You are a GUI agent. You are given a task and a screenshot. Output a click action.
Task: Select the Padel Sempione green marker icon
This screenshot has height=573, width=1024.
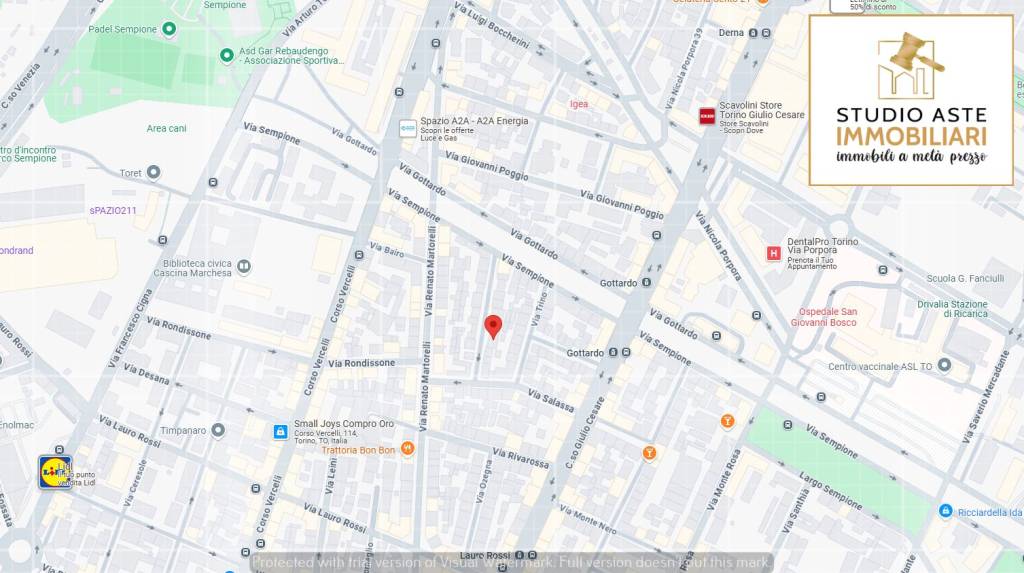[x=169, y=29]
